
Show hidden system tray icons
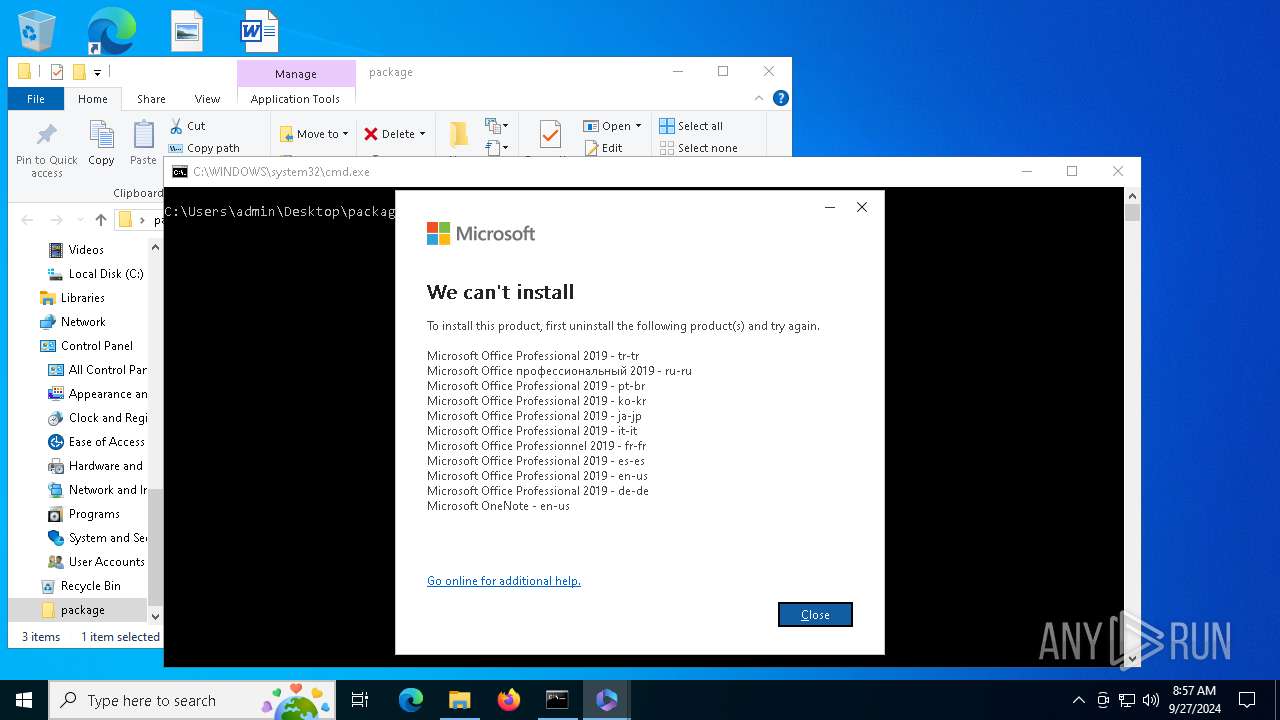click(x=1078, y=700)
